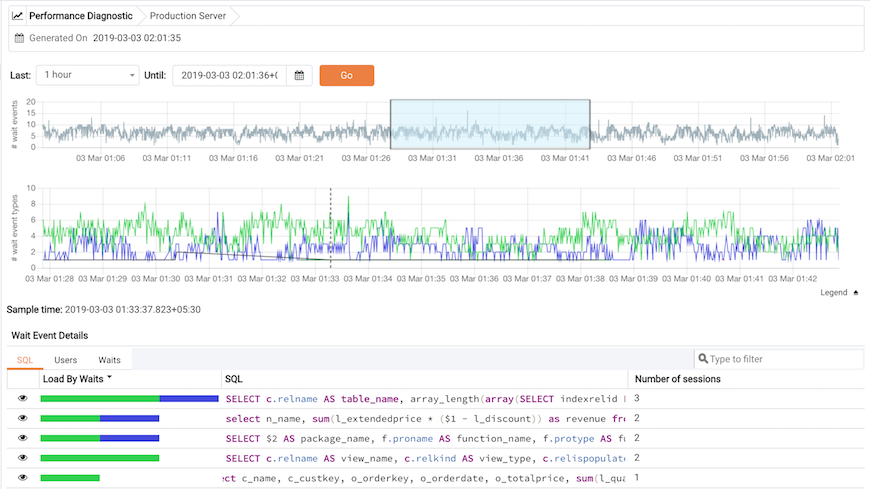Click '03 Mar 01:42' label on detail chart
870x489 pixels.
pyautogui.click(x=792, y=279)
